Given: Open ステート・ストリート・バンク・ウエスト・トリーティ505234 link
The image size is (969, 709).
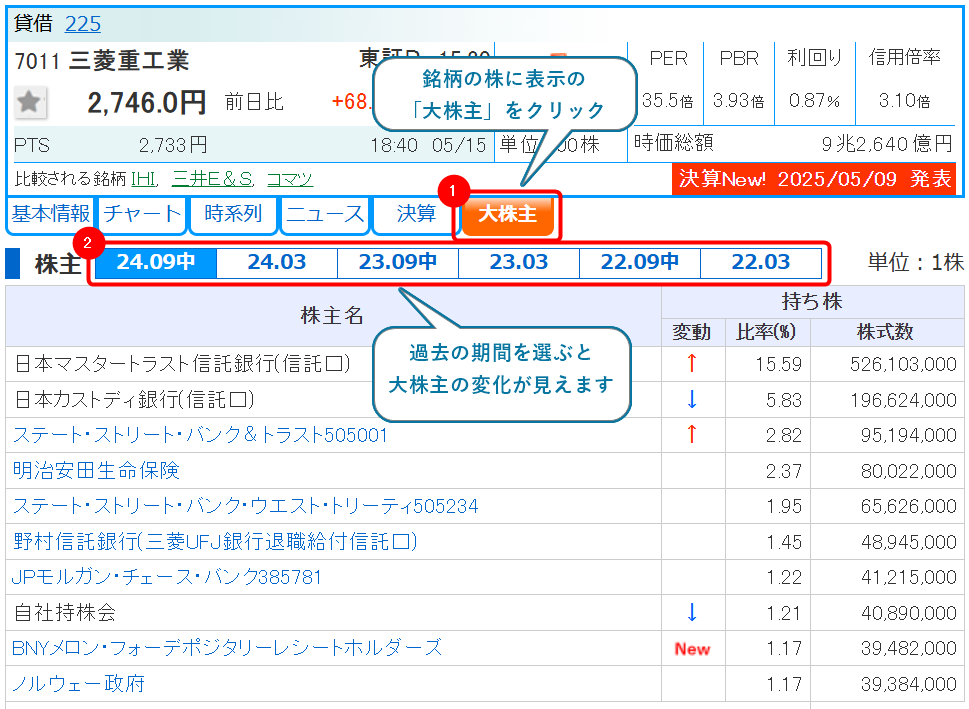Looking at the screenshot, I should pos(245,506).
